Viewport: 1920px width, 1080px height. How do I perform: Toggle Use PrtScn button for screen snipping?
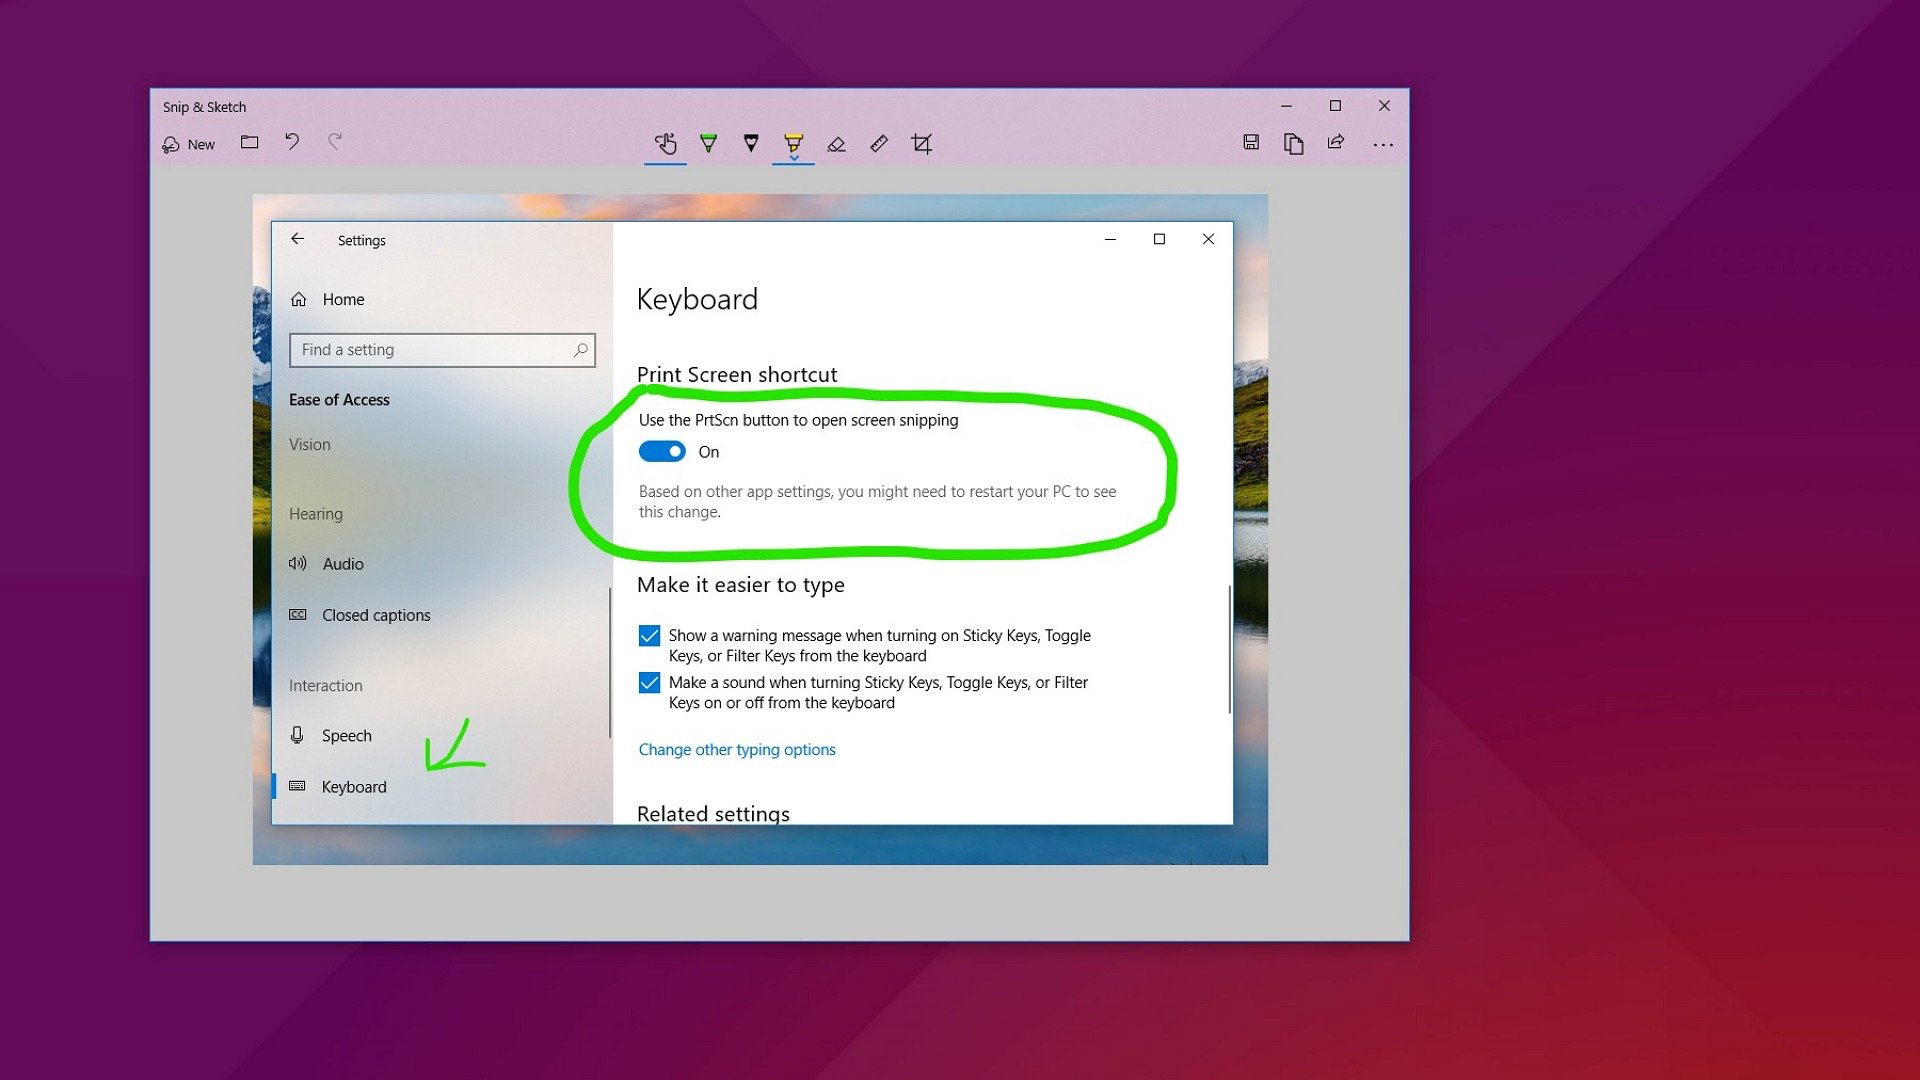click(661, 451)
